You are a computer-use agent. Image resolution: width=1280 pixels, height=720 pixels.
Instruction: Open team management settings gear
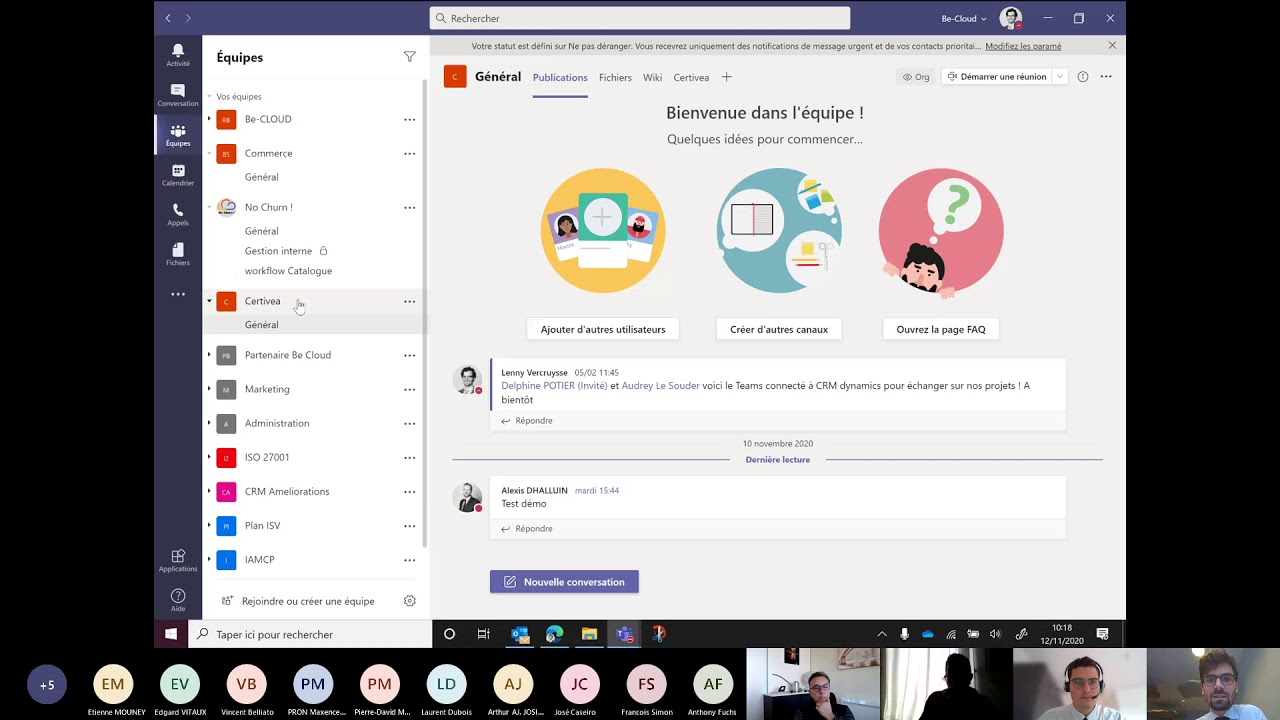pos(410,601)
